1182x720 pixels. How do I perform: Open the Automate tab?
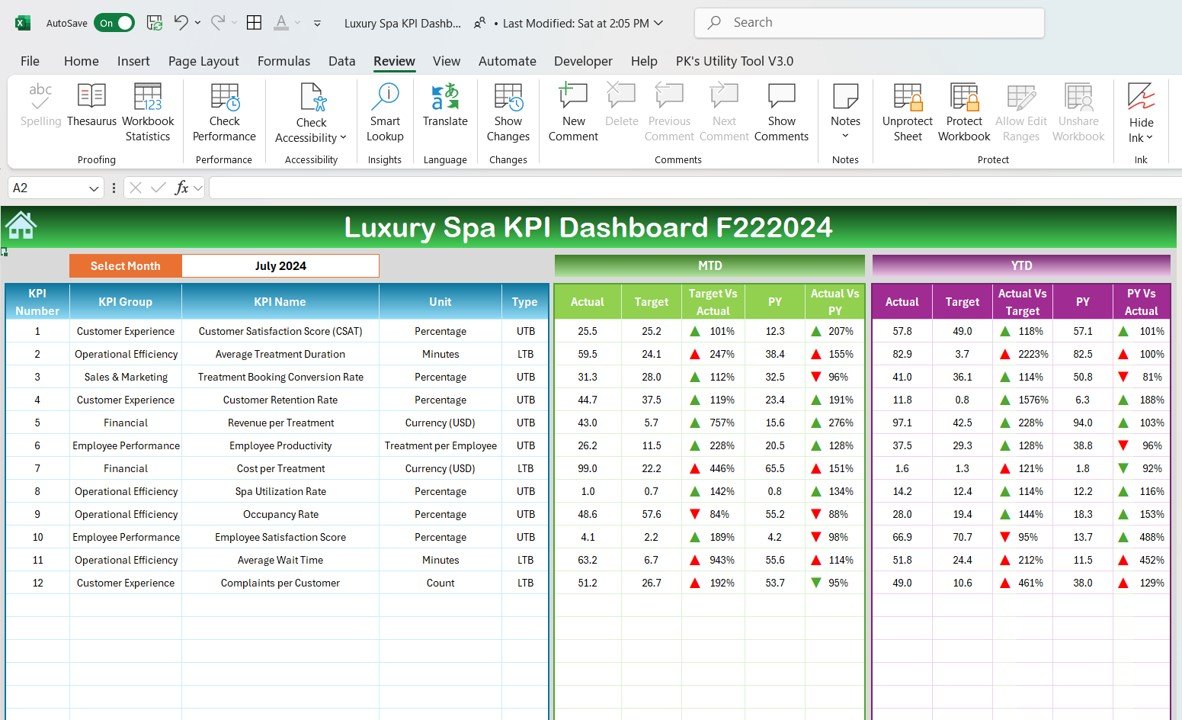coord(507,61)
